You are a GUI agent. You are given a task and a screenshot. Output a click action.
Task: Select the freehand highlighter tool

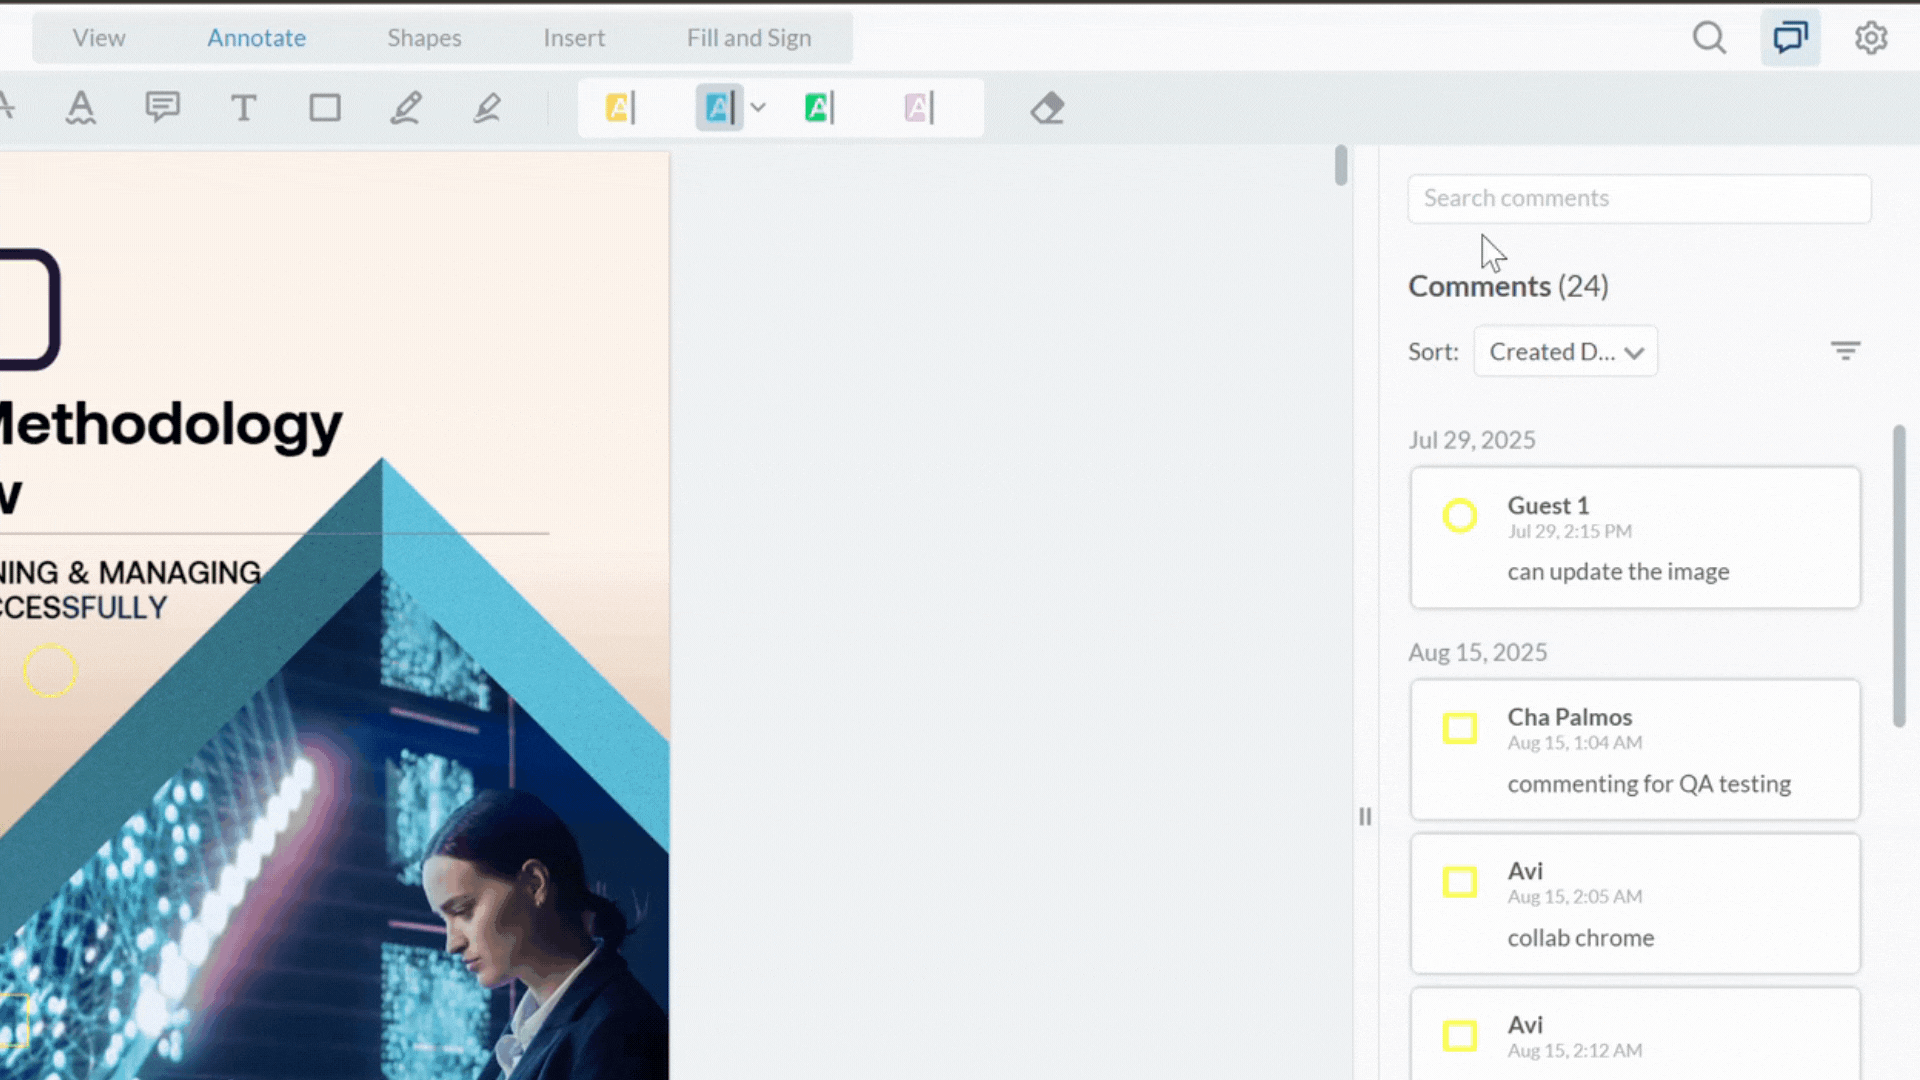click(x=487, y=108)
